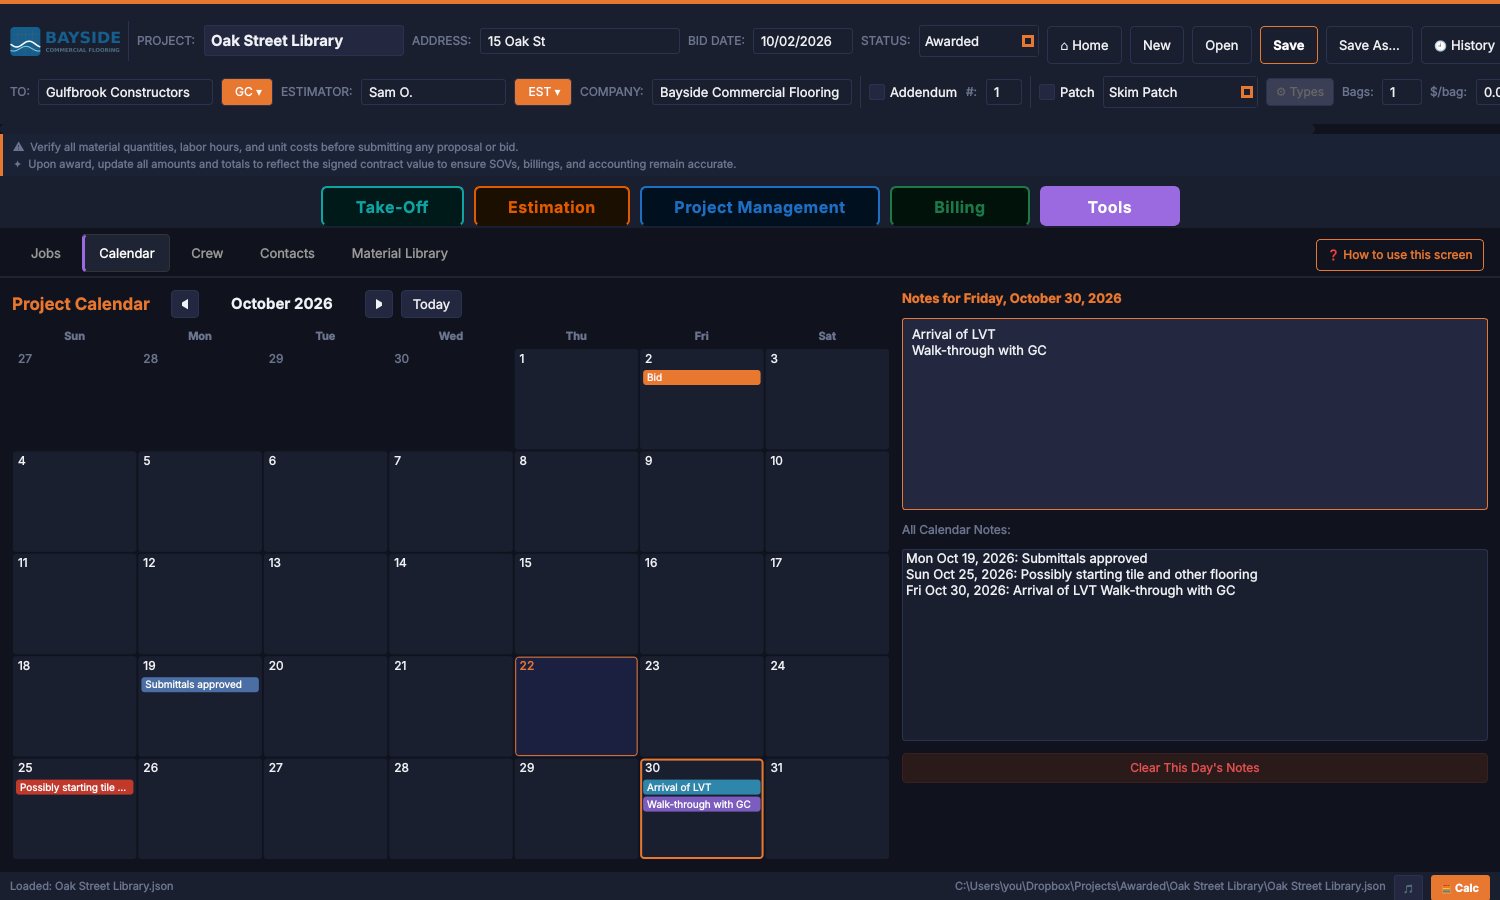This screenshot has height=900, width=1500.
Task: Open the Skim Patch dropdown
Action: [x=1180, y=92]
